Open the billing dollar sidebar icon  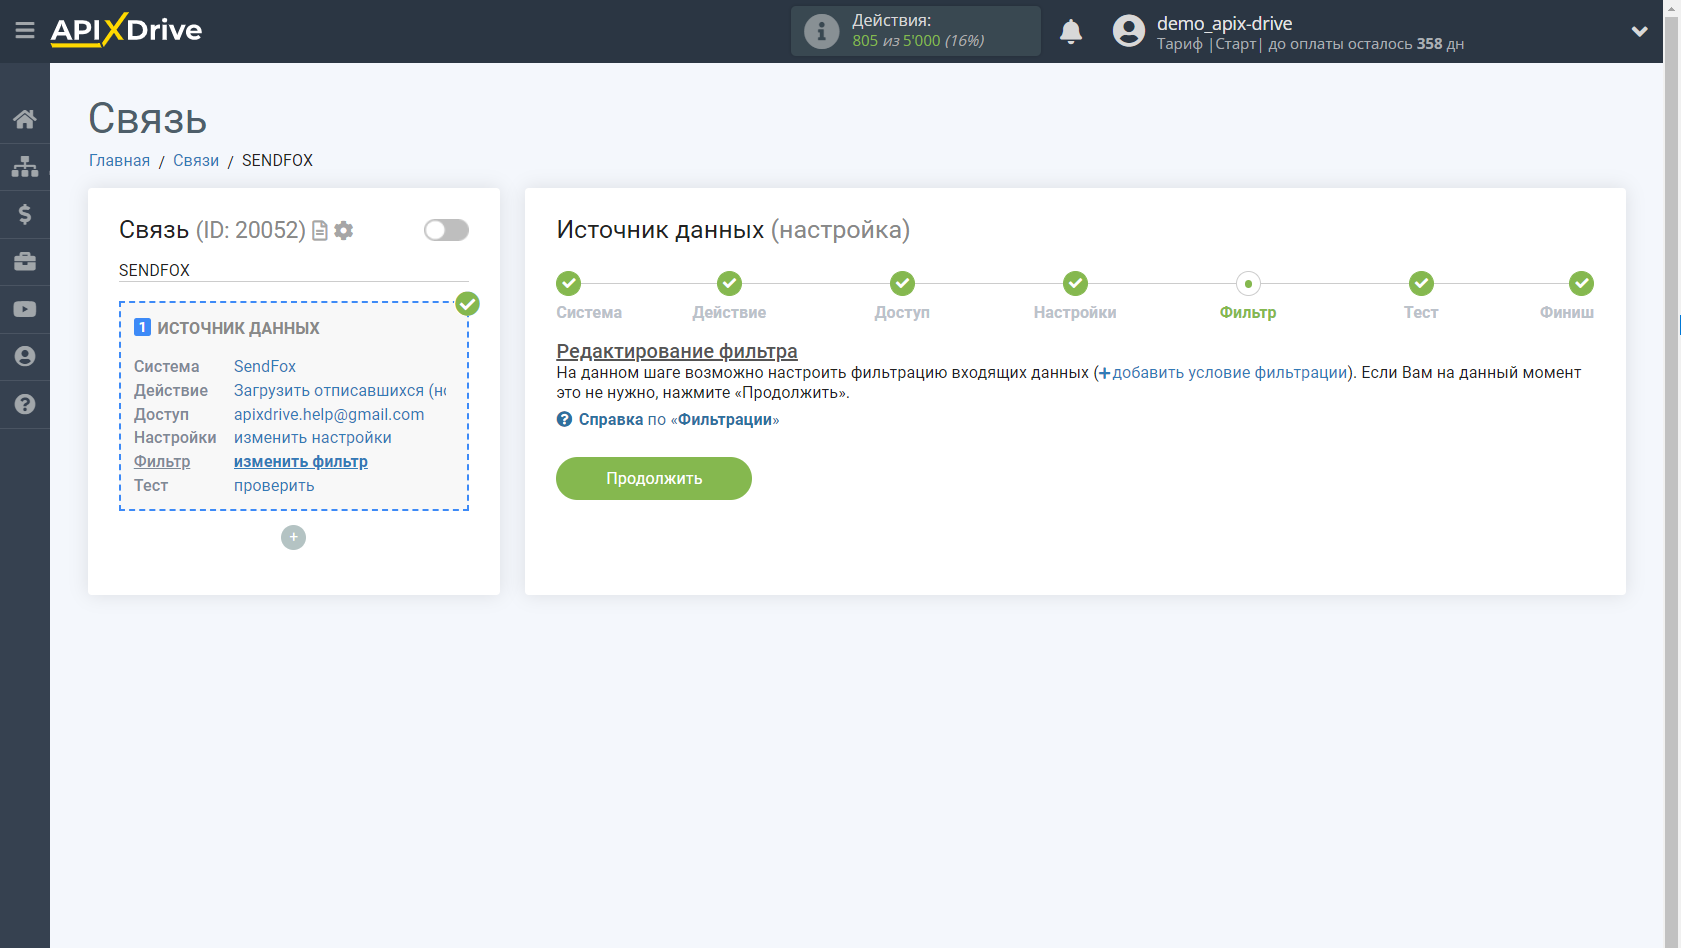coord(25,214)
